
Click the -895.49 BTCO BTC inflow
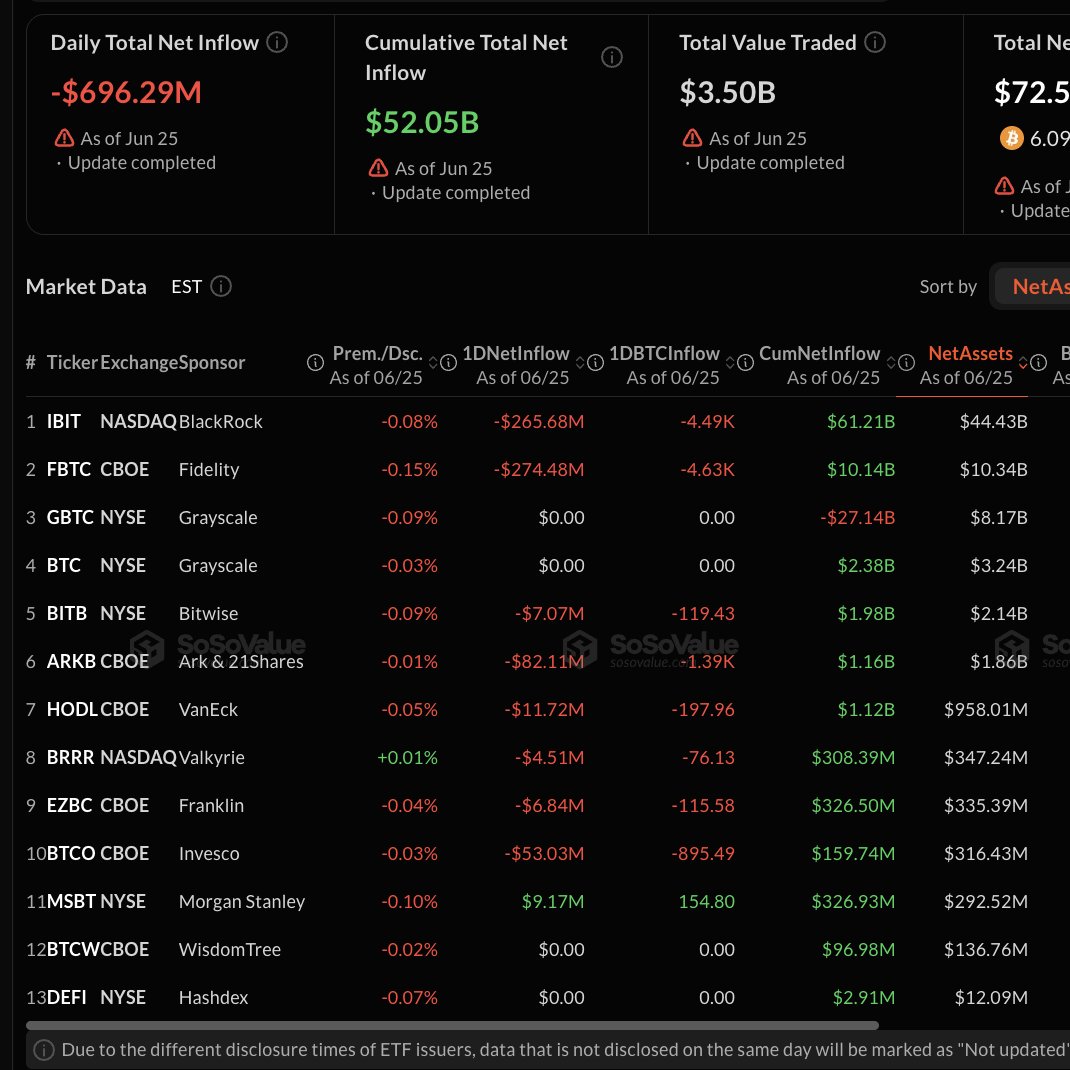tap(703, 853)
